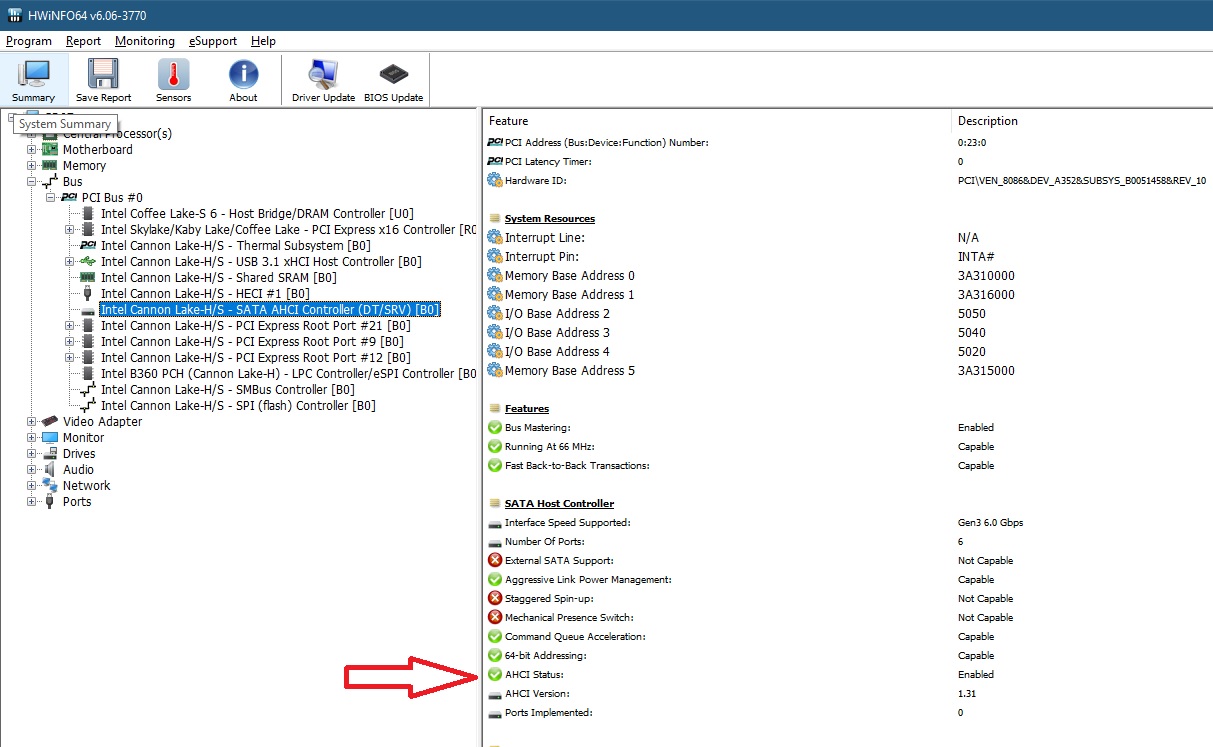Select the Host Bridge/DRAM Controller item
The height and width of the screenshot is (747, 1213).
tap(257, 213)
